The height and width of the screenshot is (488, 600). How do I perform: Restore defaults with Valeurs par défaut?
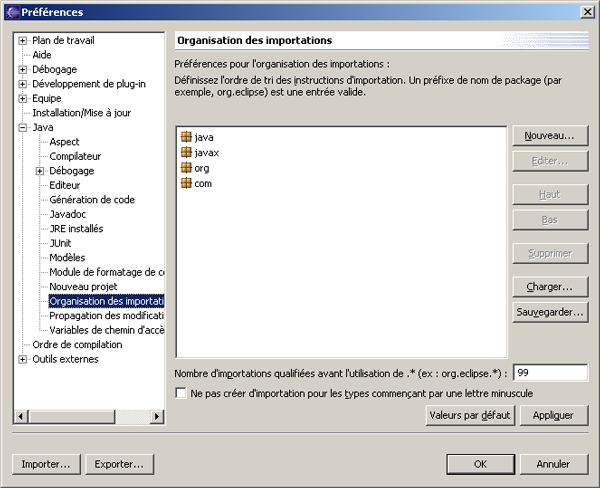[x=470, y=415]
